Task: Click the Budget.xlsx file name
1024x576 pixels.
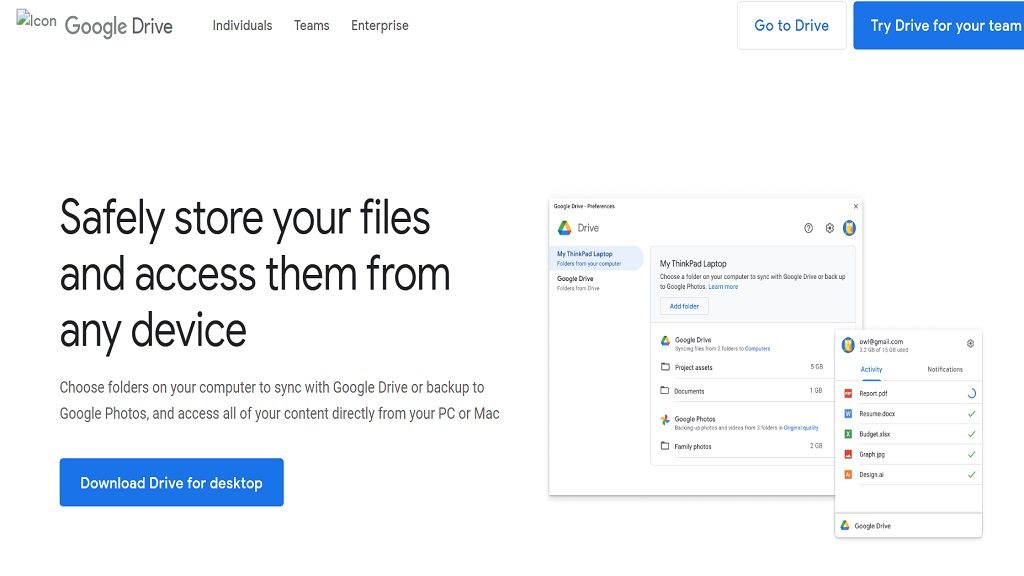Action: pos(874,434)
